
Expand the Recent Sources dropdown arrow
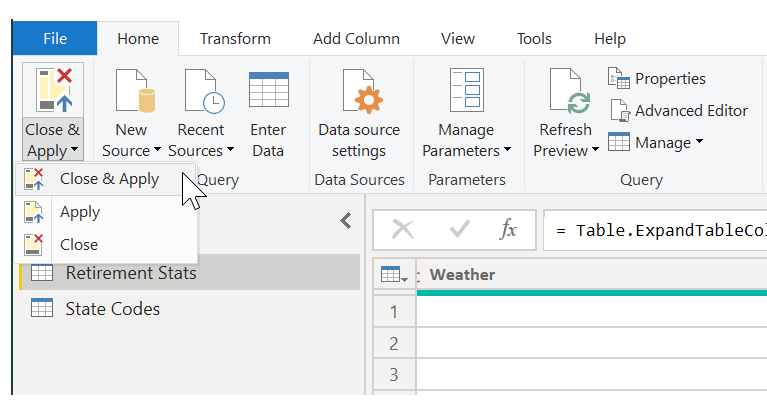tap(230, 152)
